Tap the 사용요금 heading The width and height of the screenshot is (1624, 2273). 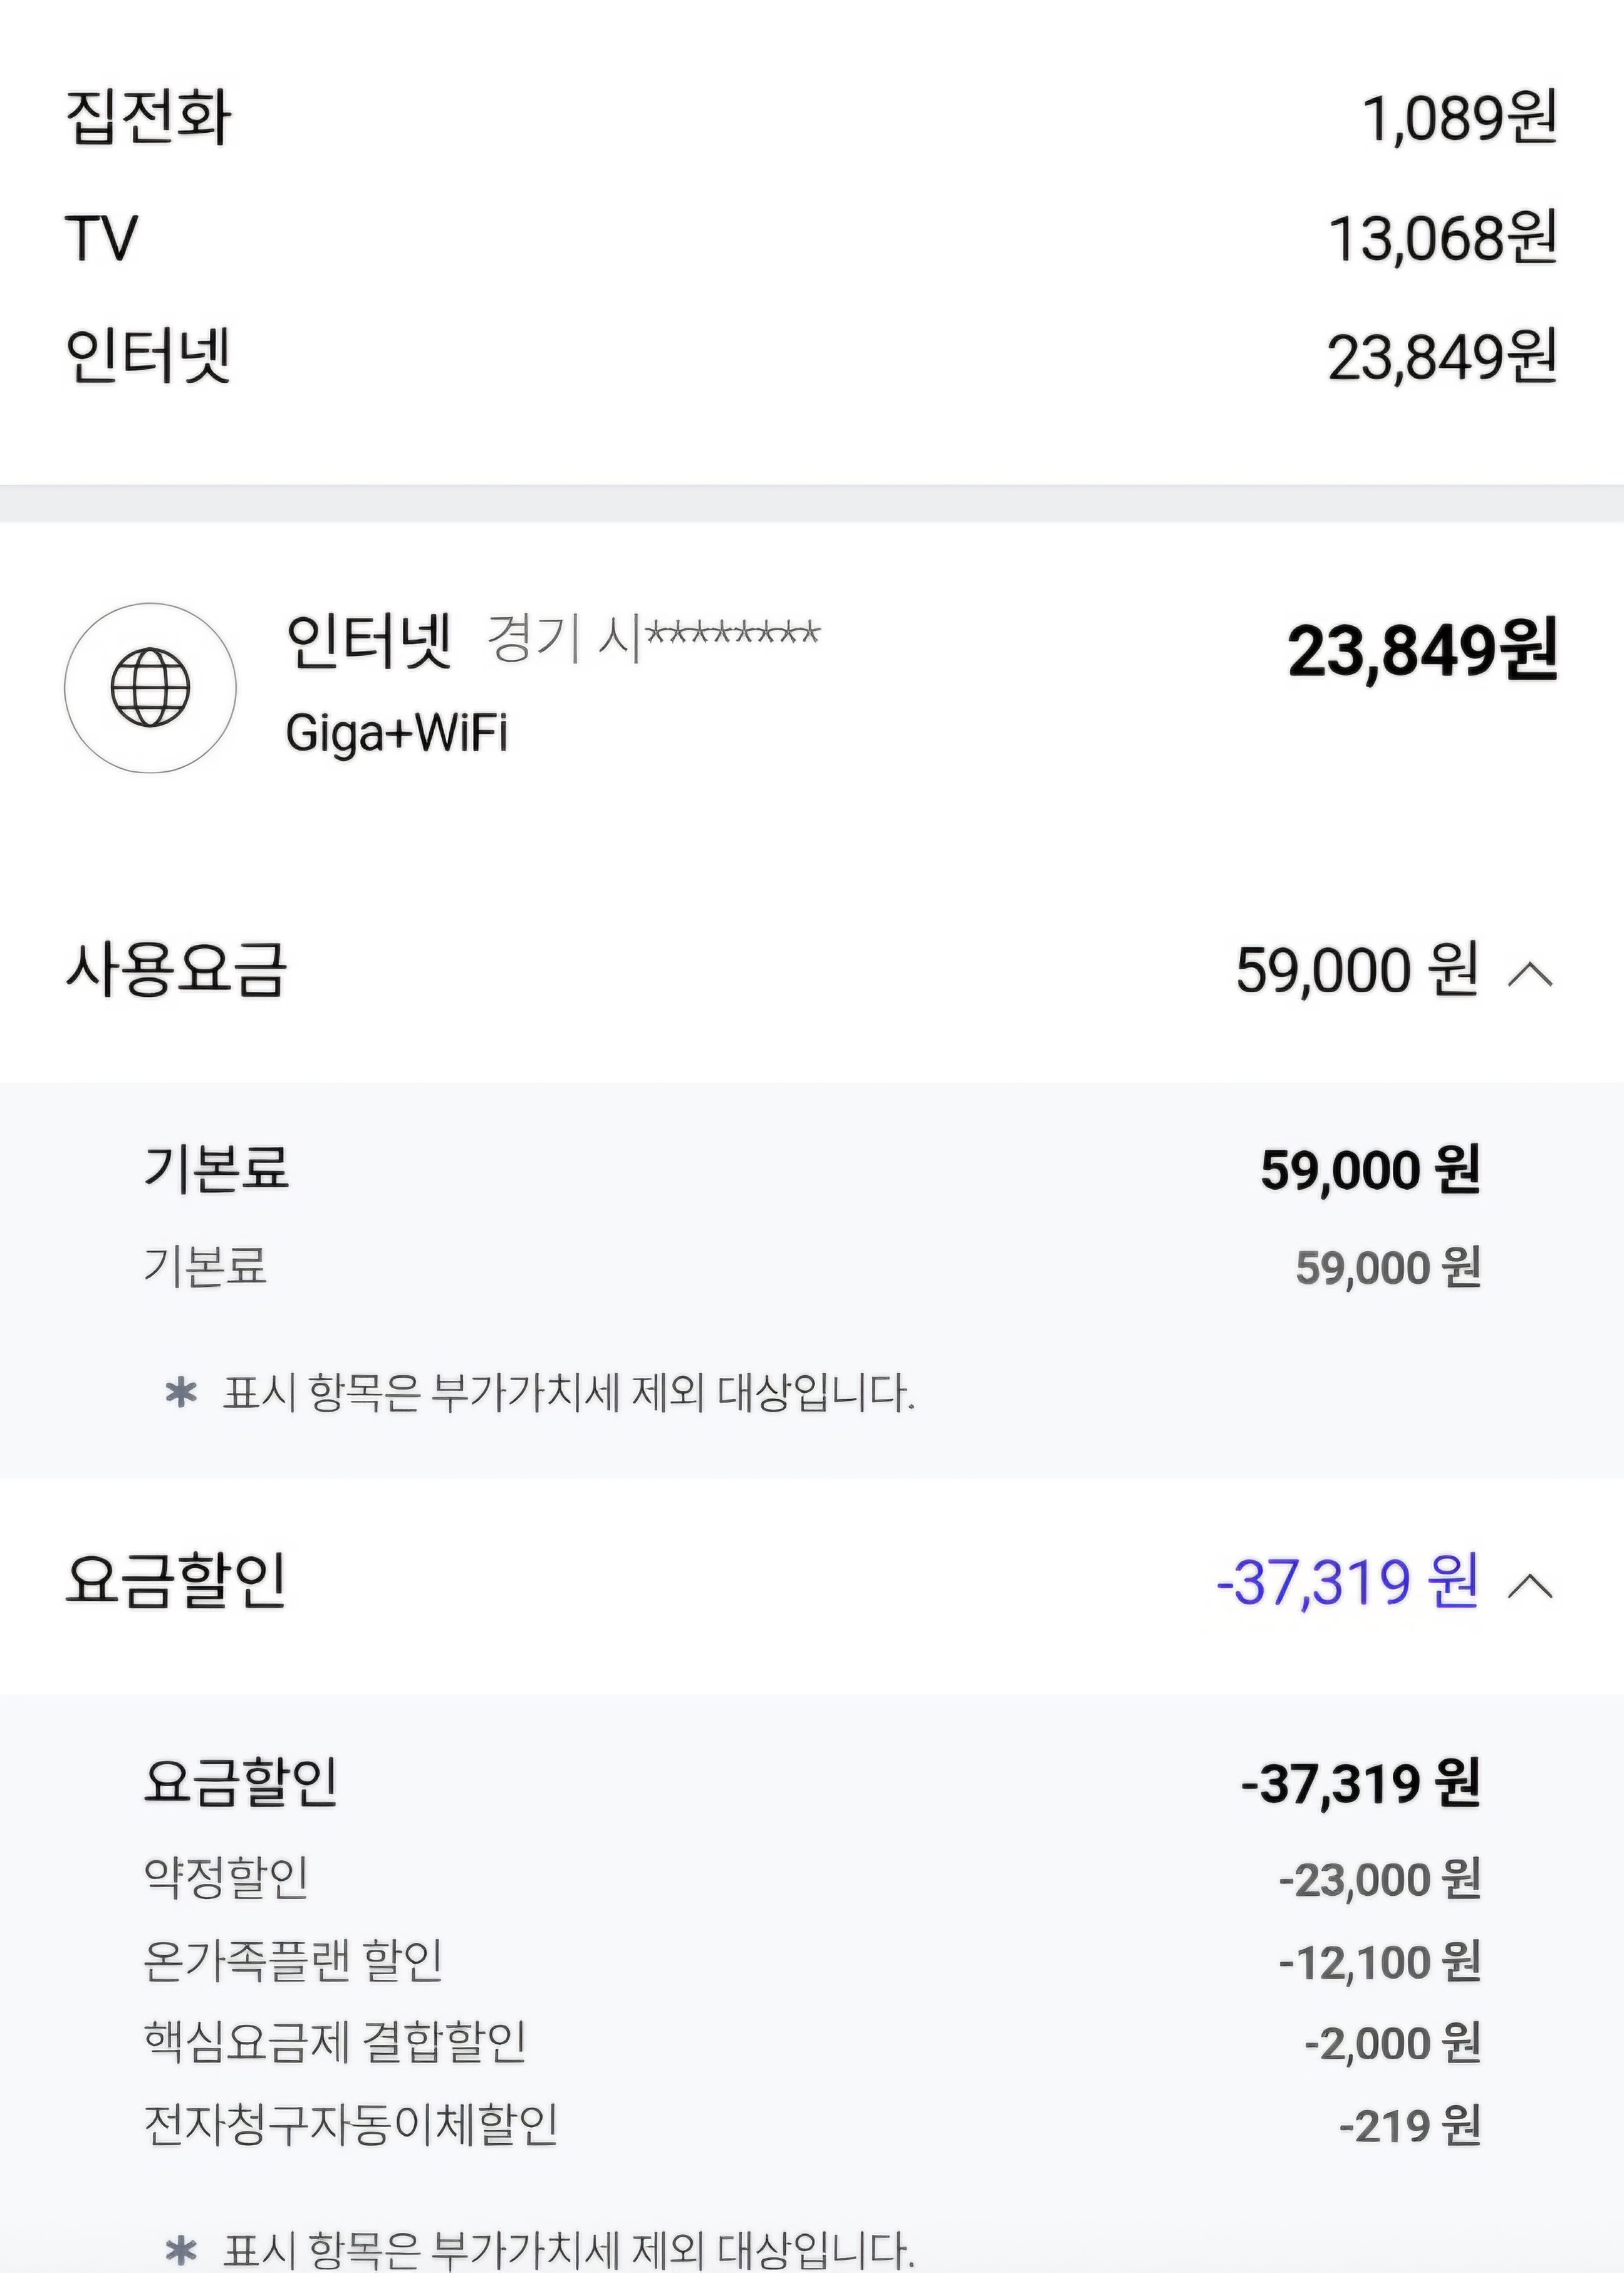(x=176, y=970)
